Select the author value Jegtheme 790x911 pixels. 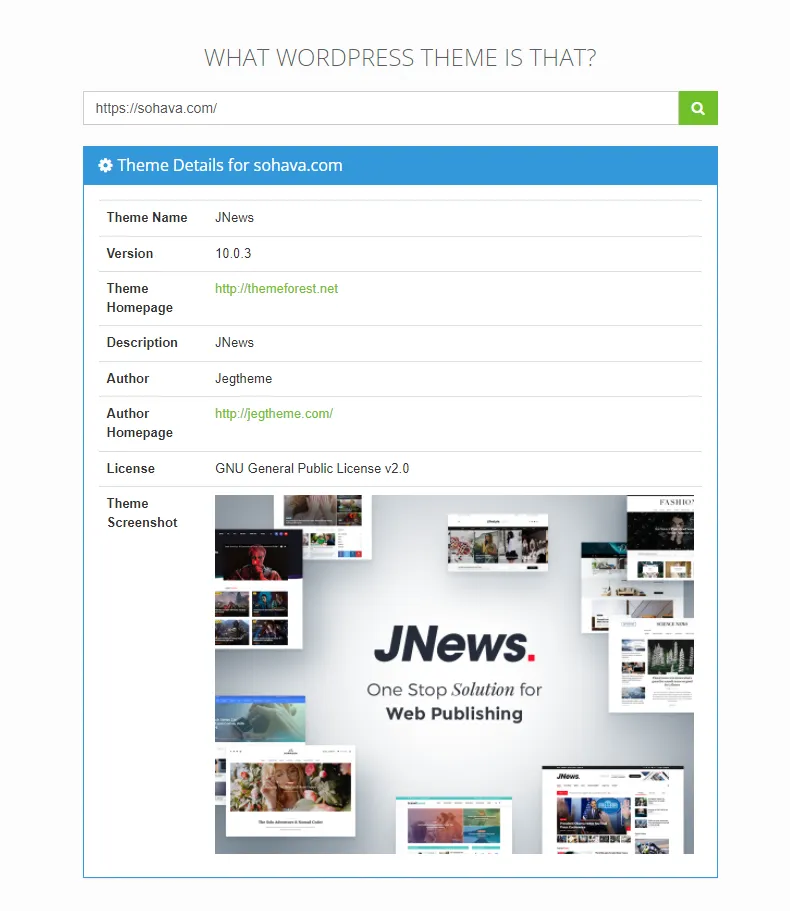pos(243,379)
